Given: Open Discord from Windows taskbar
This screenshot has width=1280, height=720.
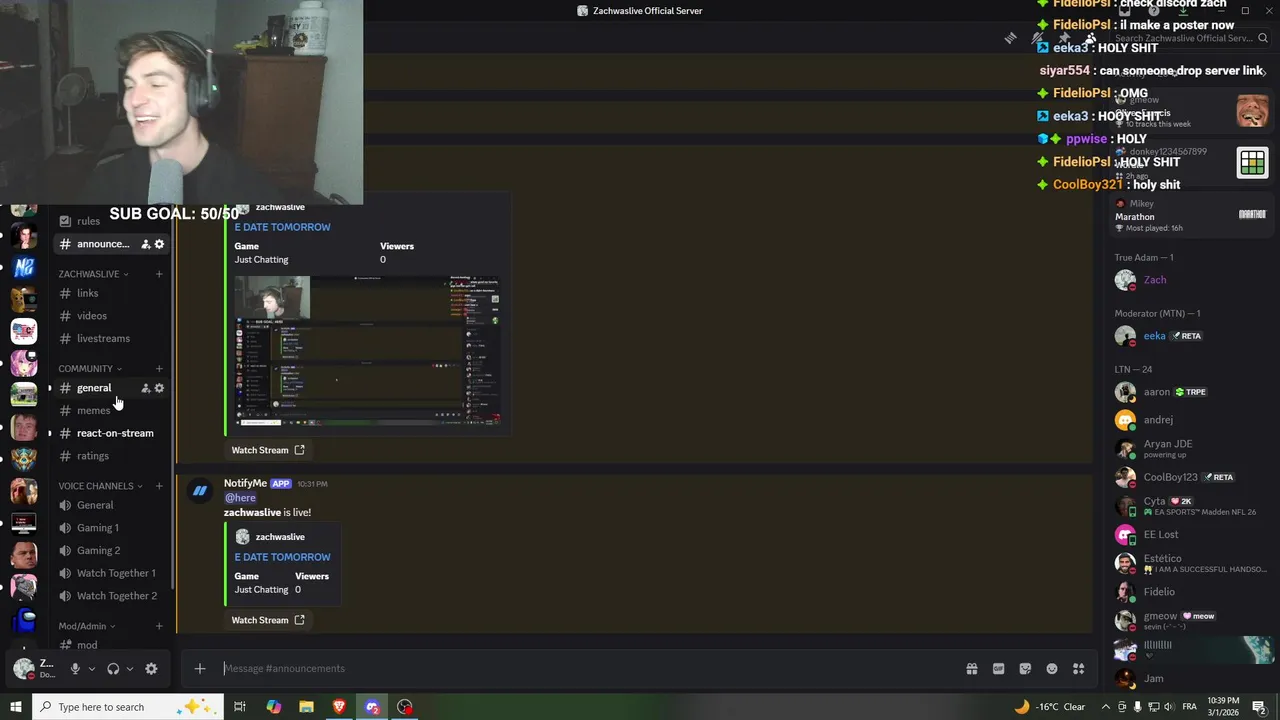Looking at the screenshot, I should tap(372, 707).
